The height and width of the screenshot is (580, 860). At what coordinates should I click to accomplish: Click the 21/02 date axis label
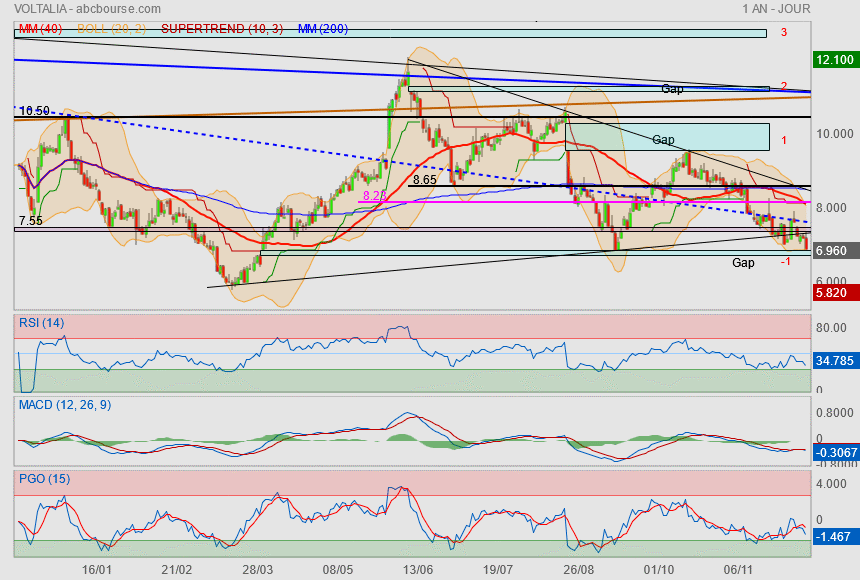(177, 569)
